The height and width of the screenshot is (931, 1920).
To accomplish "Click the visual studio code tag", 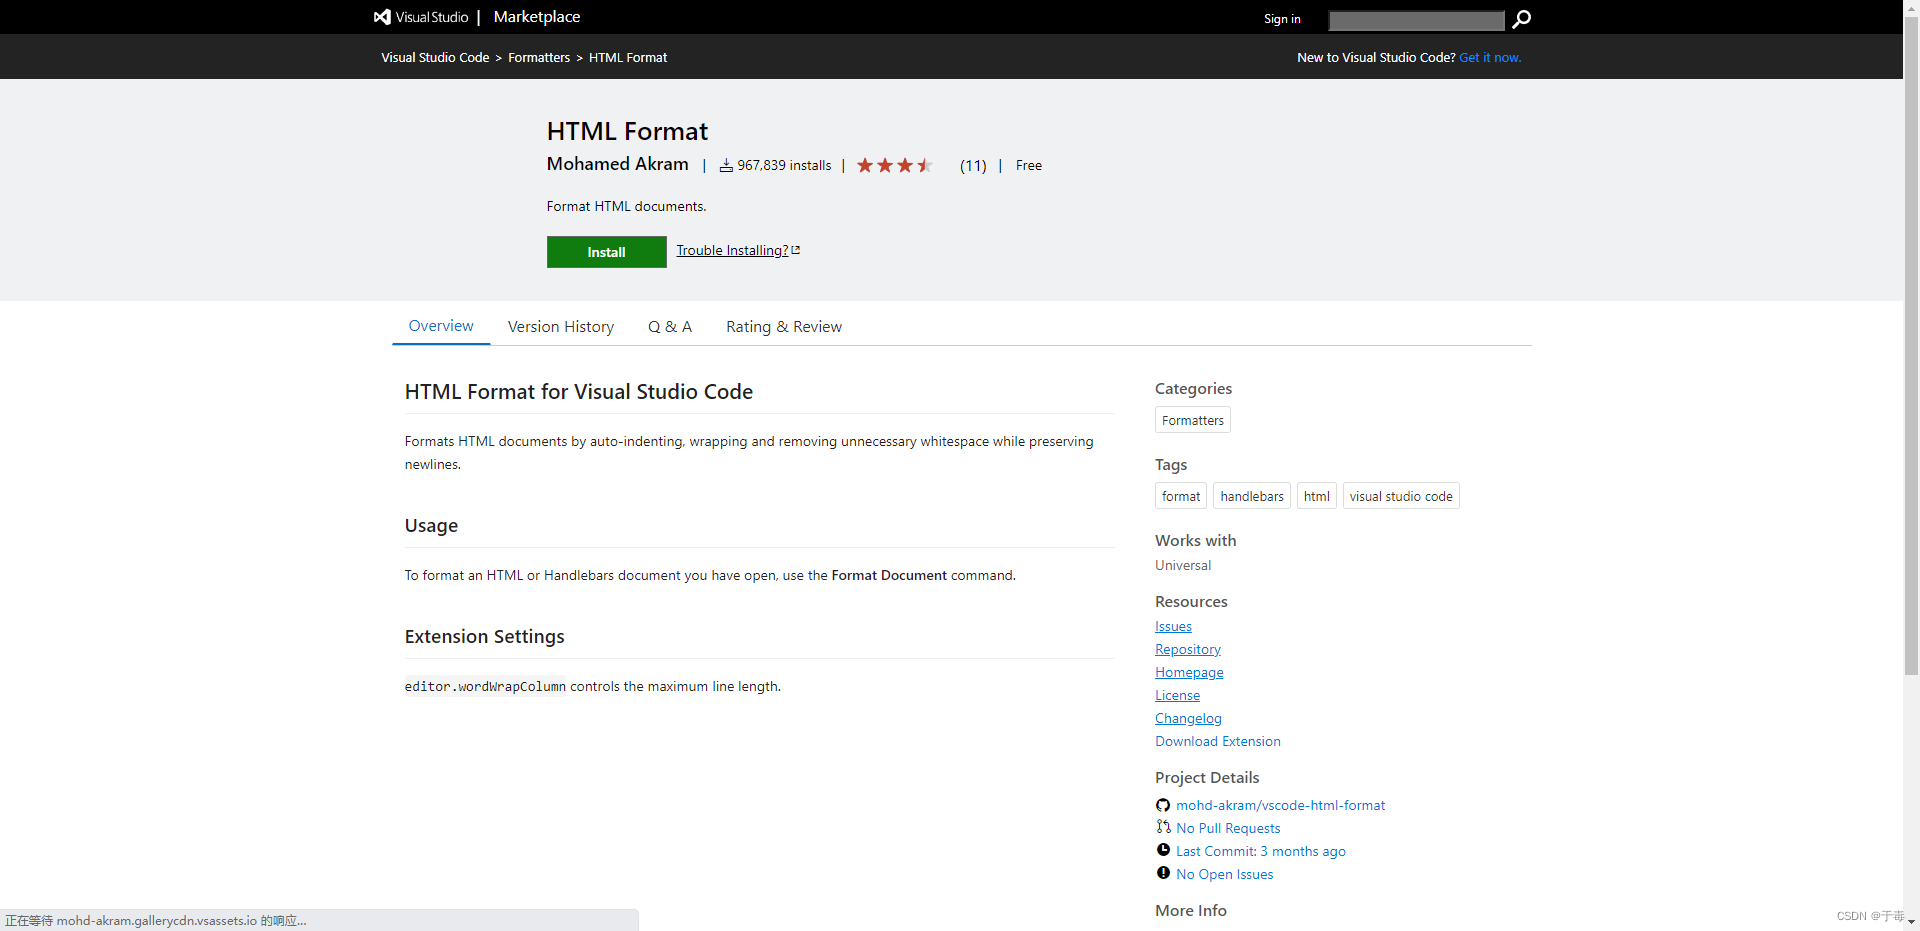I will 1401,496.
